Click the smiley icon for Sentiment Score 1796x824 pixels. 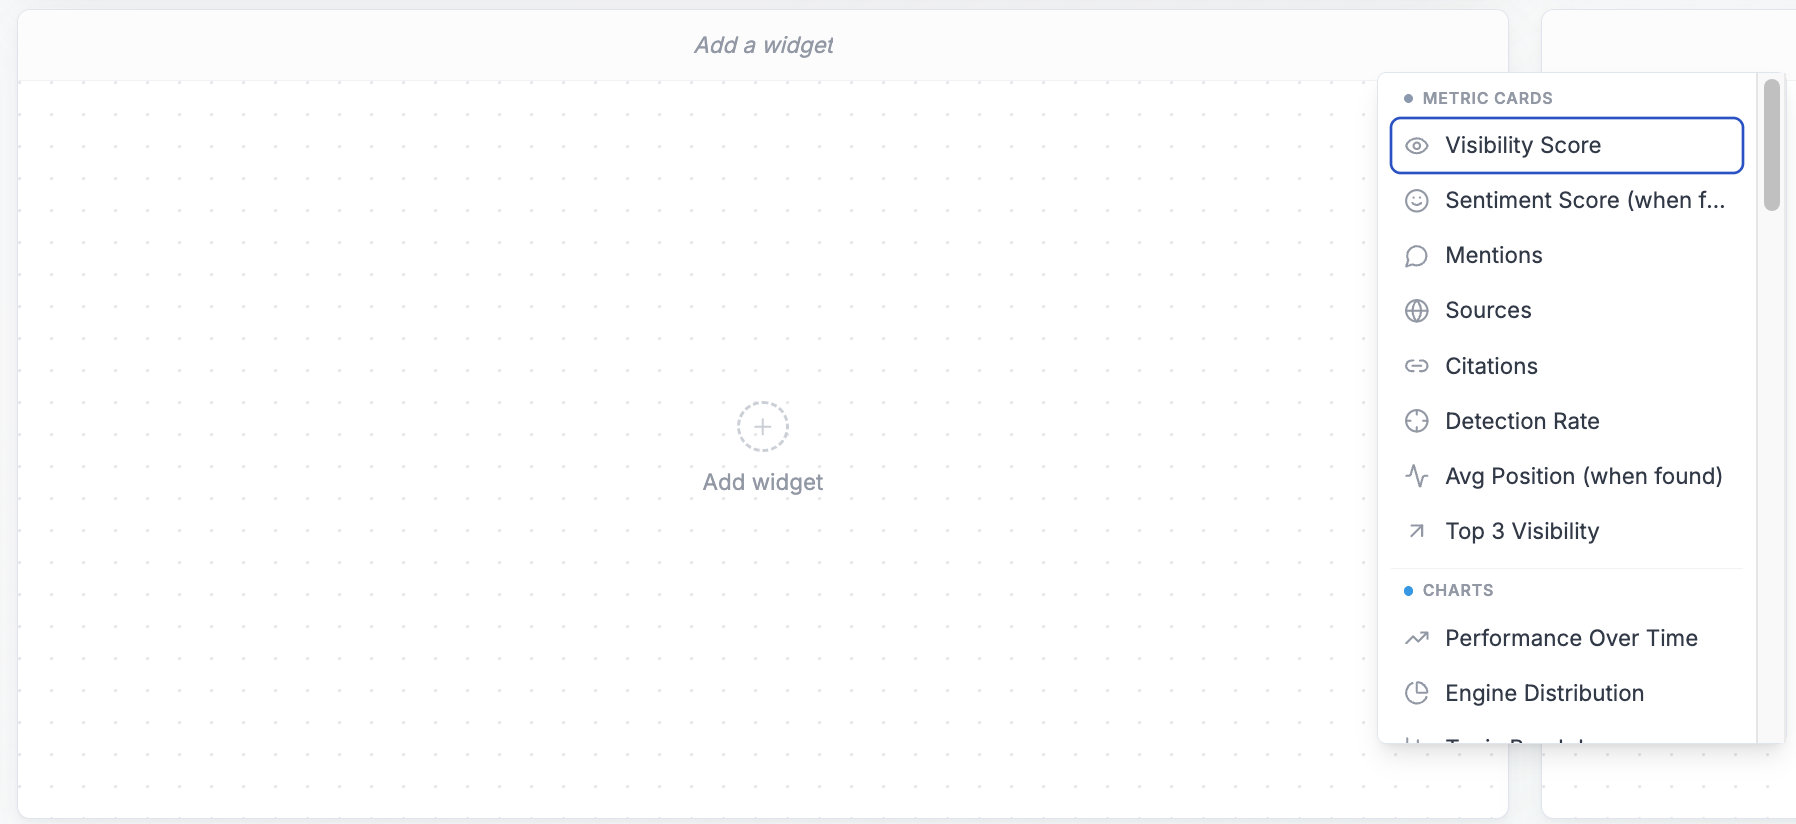click(1416, 201)
